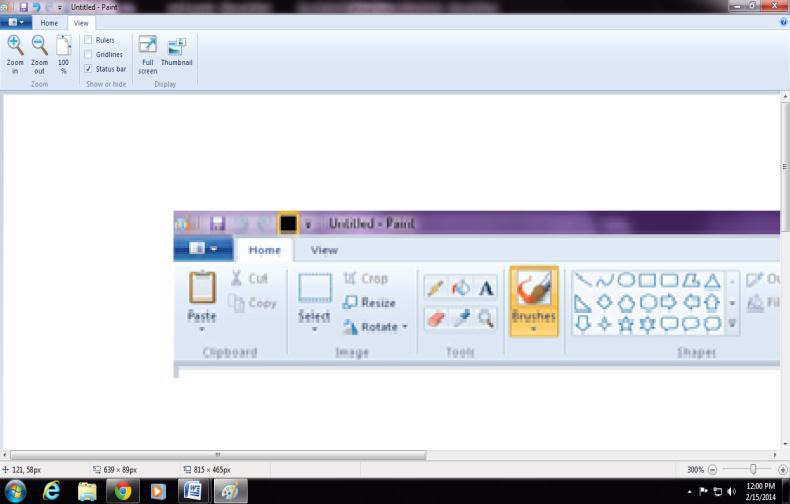The height and width of the screenshot is (504, 790).
Task: Click the vertical scrollbar down arrow
Action: (x=785, y=445)
